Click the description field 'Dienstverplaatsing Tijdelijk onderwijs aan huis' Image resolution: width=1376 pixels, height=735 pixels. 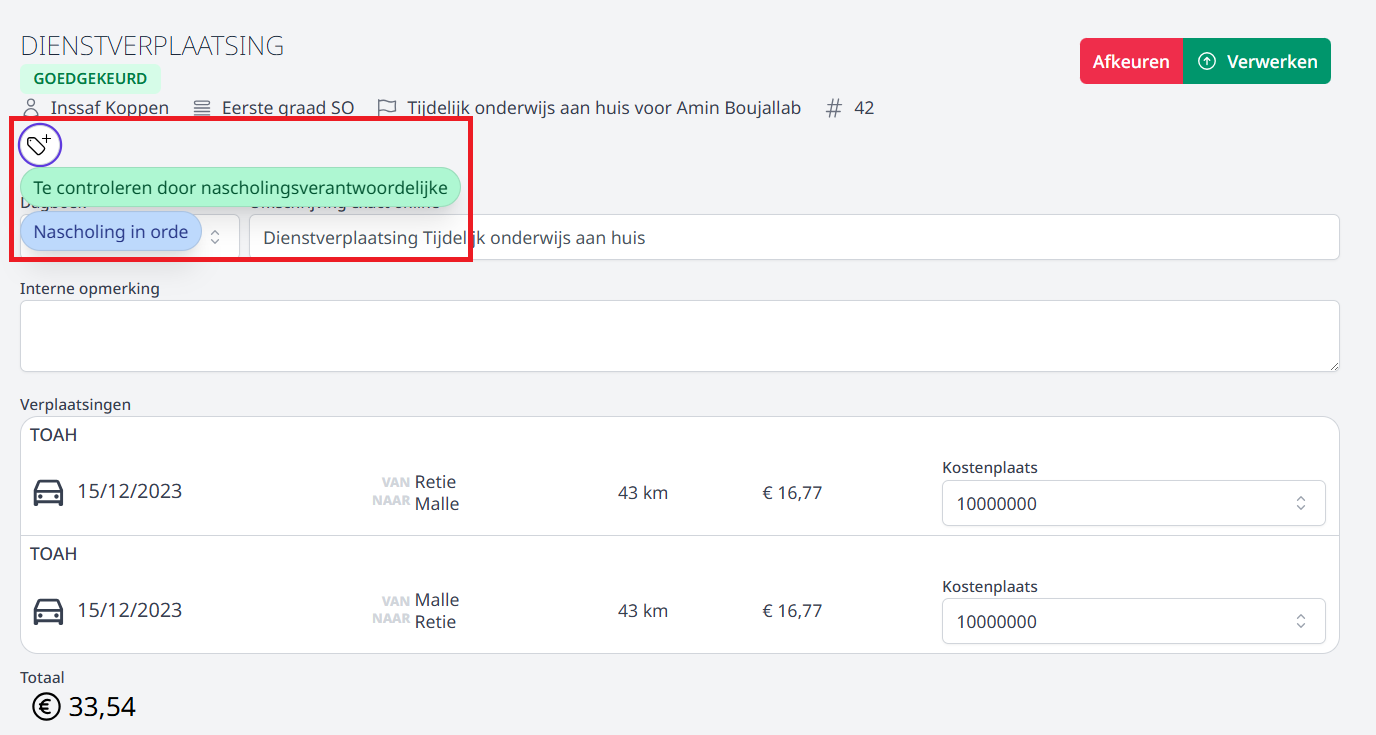pyautogui.click(x=794, y=237)
